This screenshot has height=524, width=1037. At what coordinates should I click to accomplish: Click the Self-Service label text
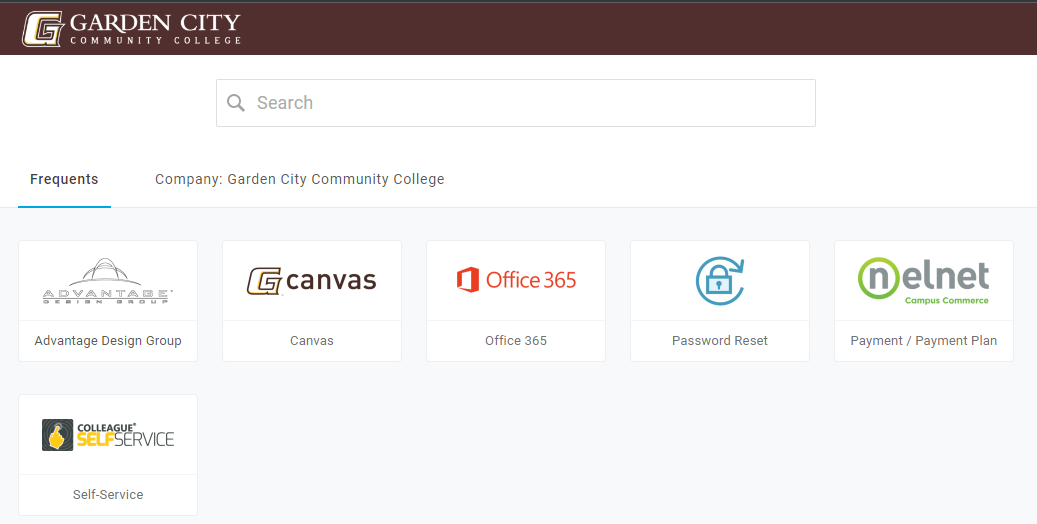click(x=108, y=495)
